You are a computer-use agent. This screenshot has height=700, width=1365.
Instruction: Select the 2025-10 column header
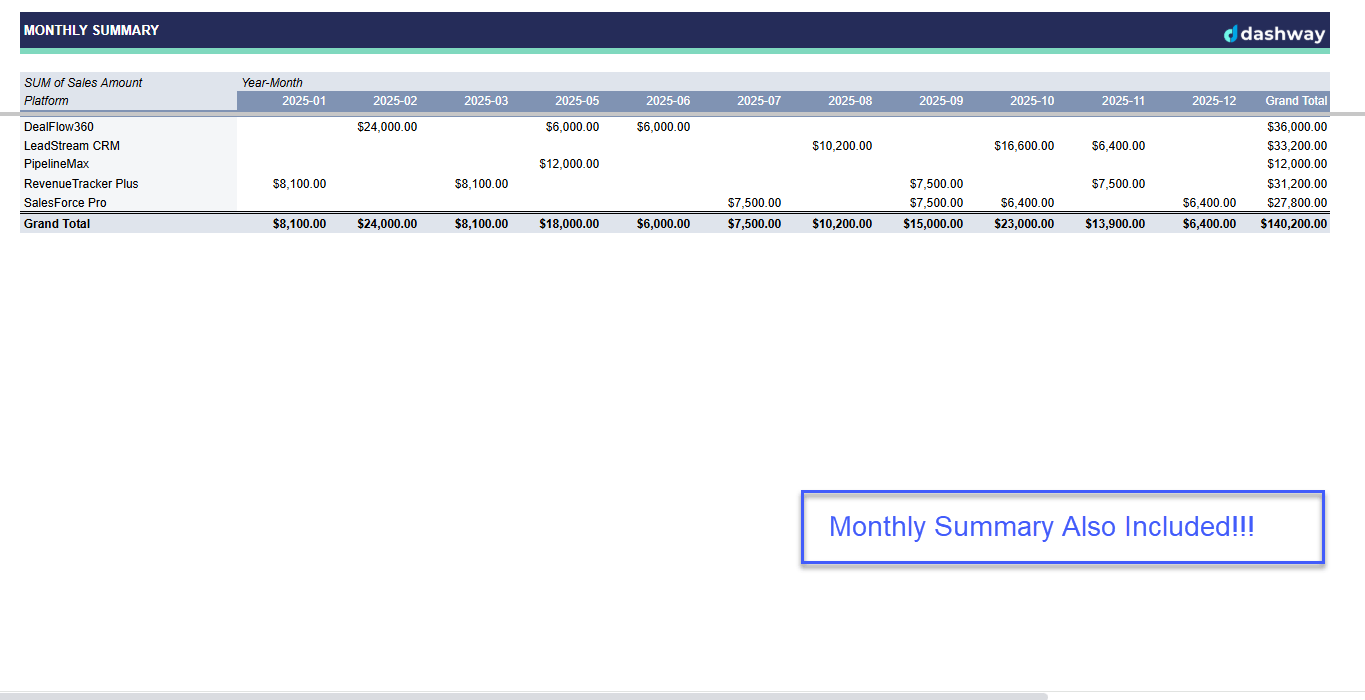(x=1032, y=101)
